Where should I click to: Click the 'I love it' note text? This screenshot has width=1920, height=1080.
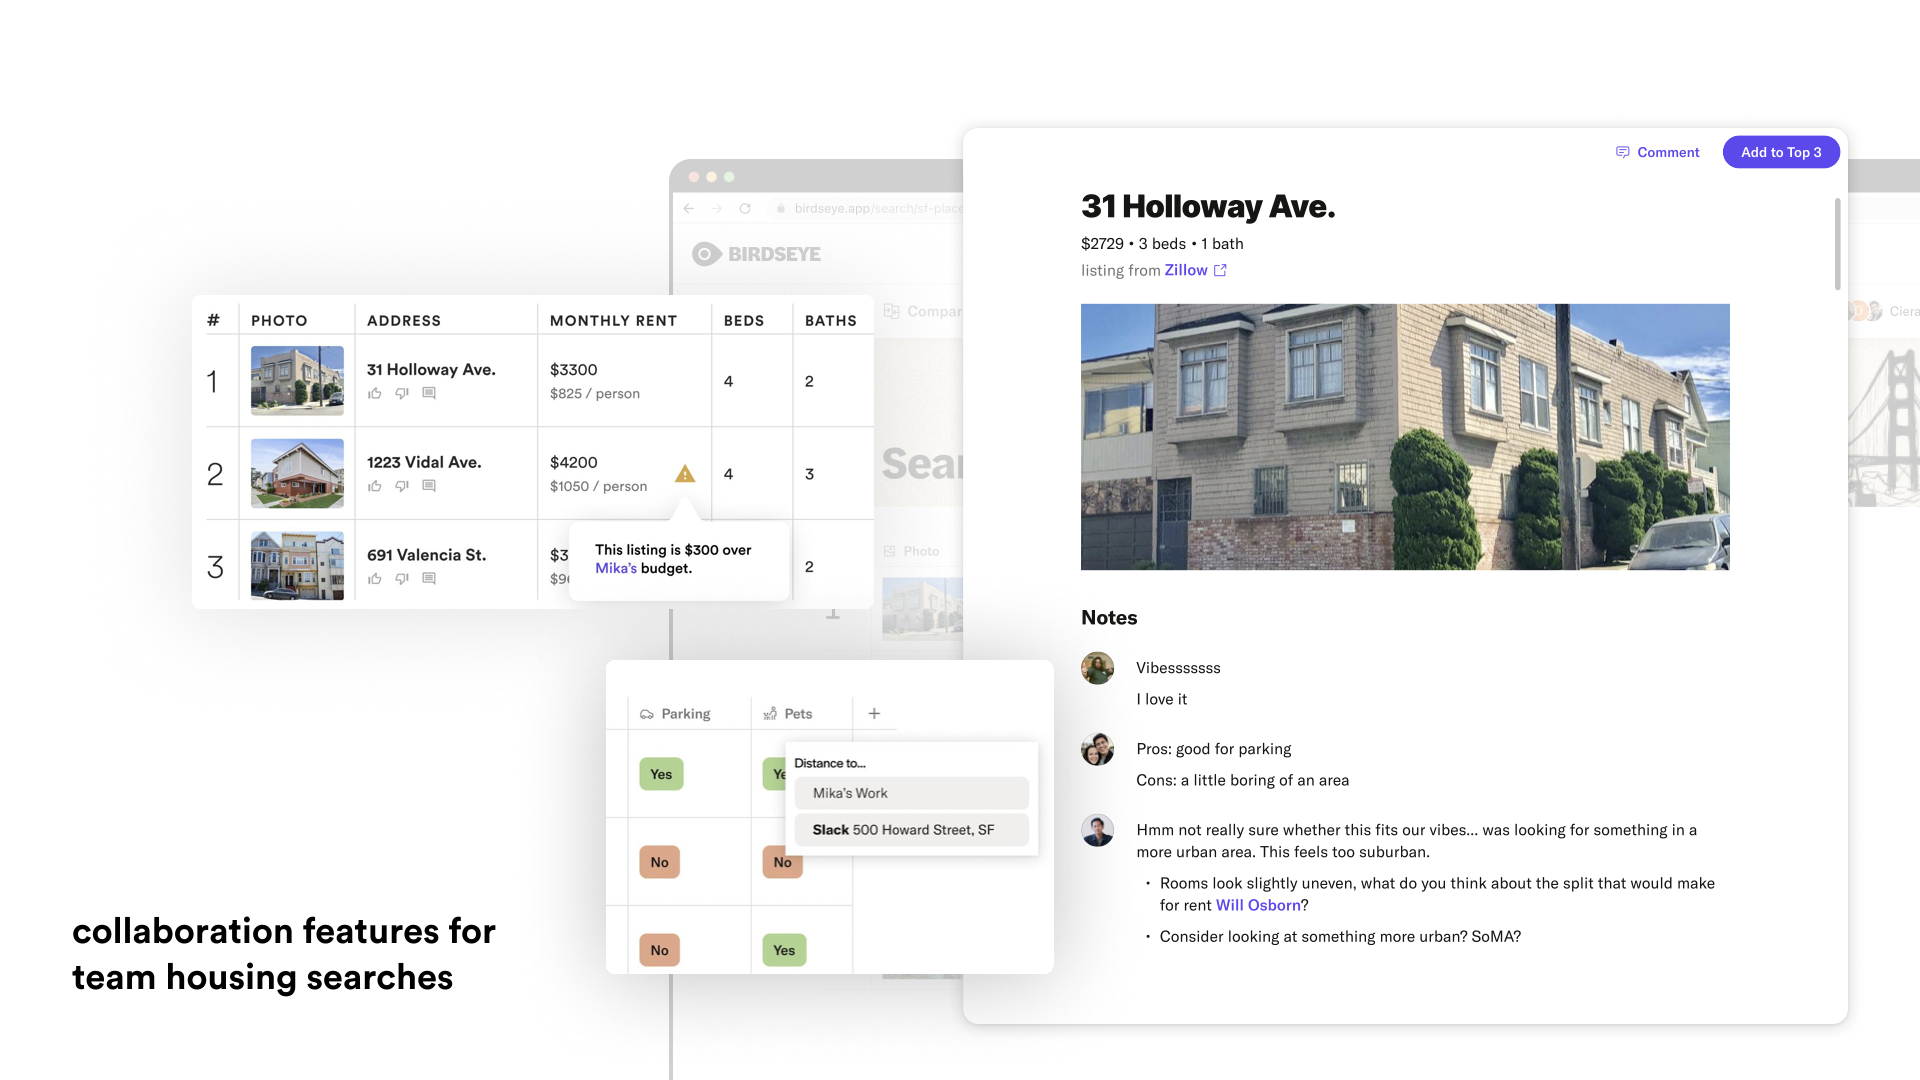(x=1162, y=700)
